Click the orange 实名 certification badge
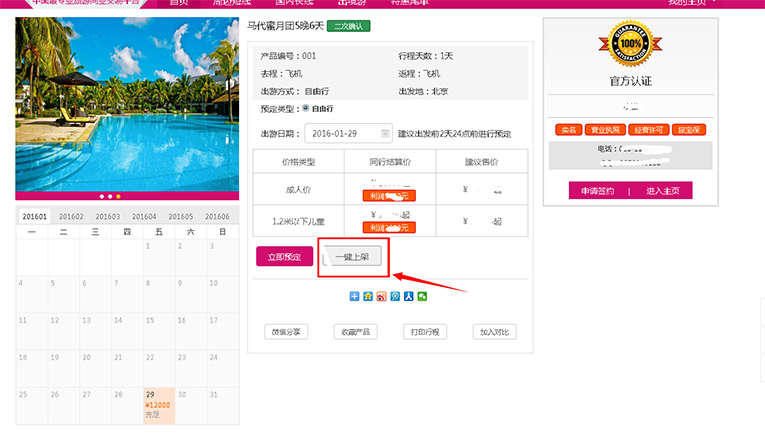This screenshot has height=433, width=765. point(568,130)
